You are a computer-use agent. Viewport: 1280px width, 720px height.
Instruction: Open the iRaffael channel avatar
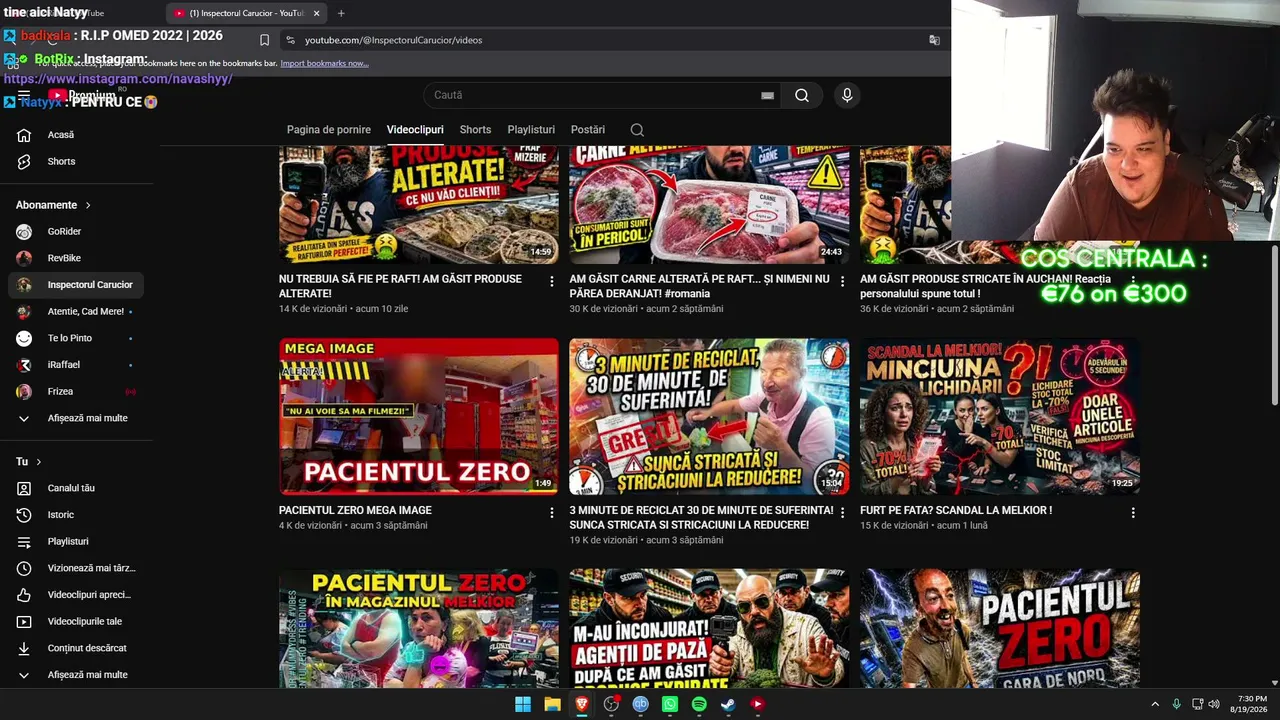24,365
